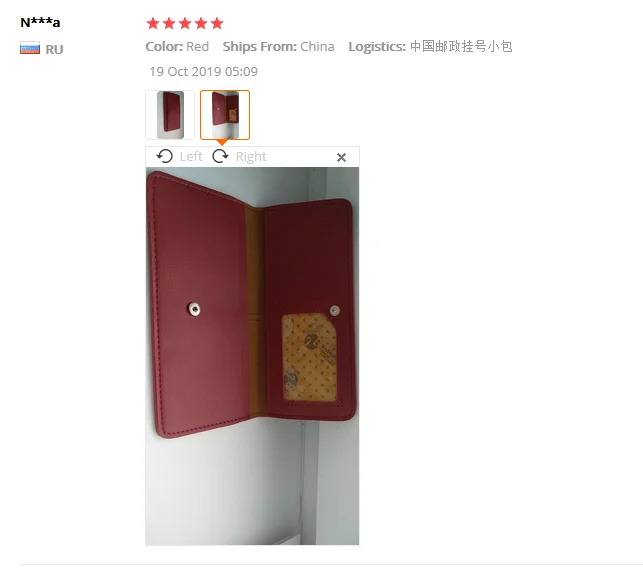The height and width of the screenshot is (576, 643).
Task: Close the enlarged photo viewer
Action: [341, 157]
